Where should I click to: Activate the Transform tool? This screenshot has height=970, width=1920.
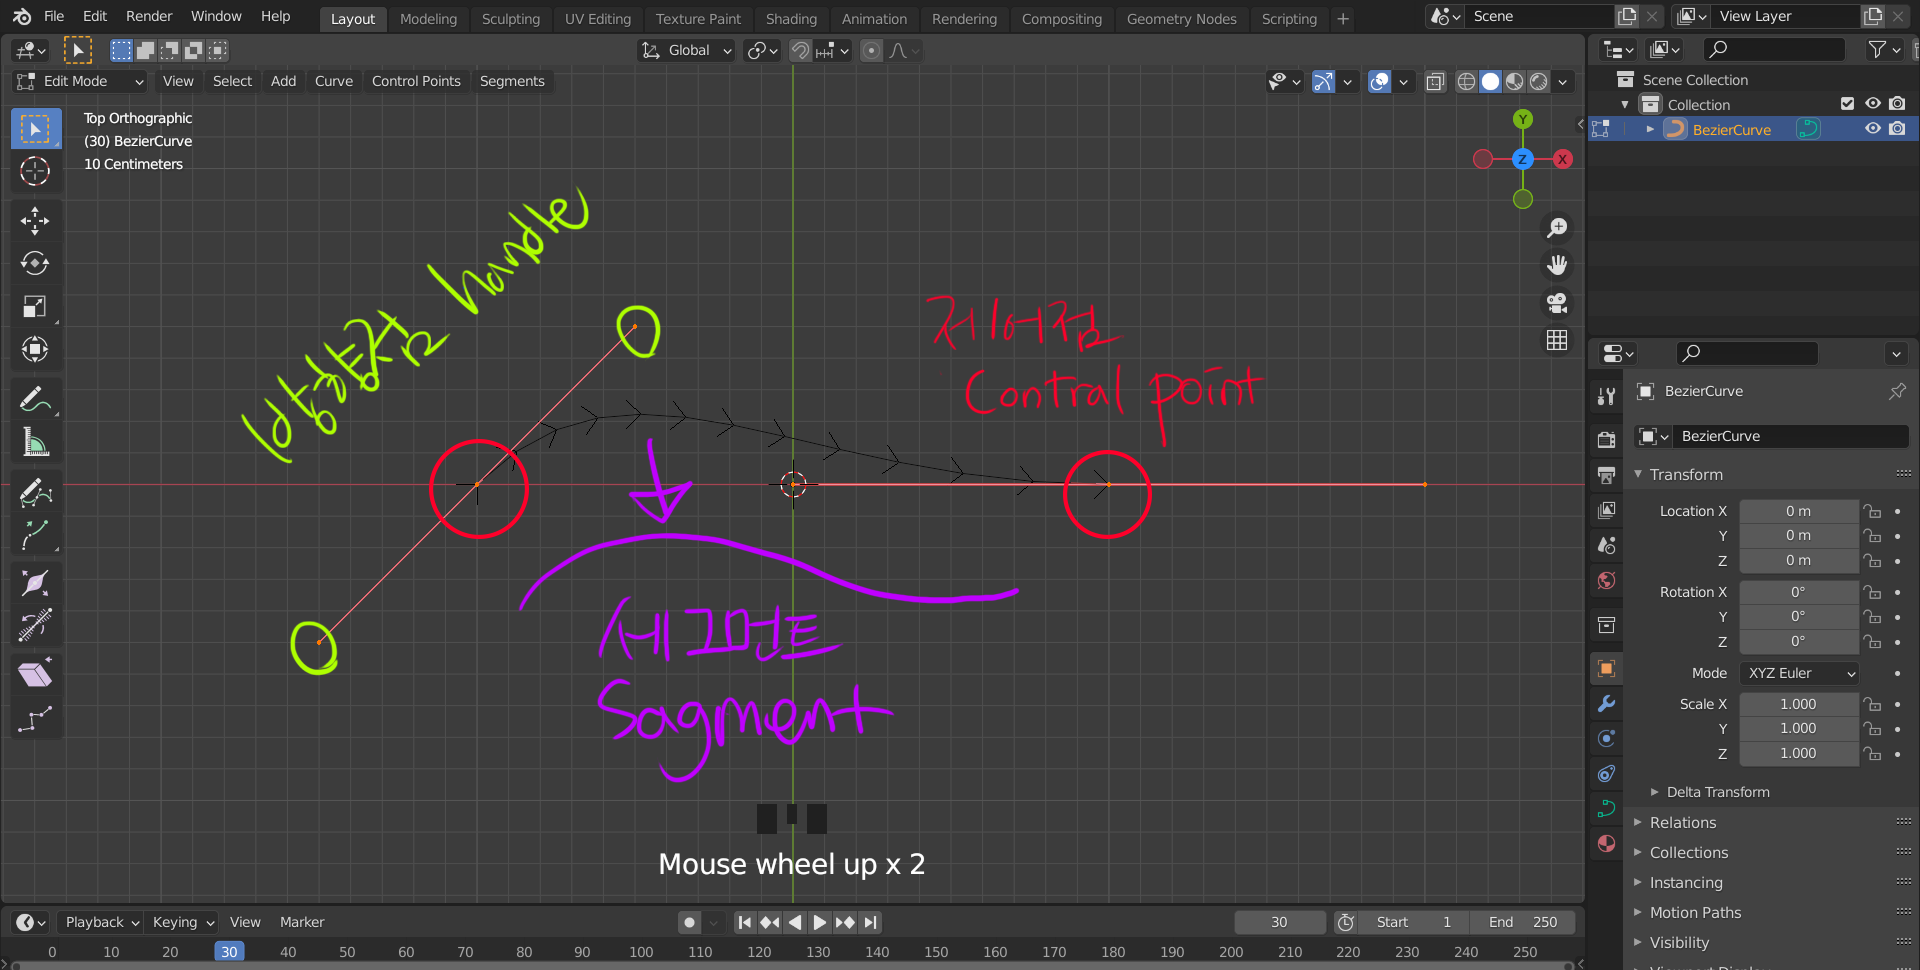click(x=35, y=349)
